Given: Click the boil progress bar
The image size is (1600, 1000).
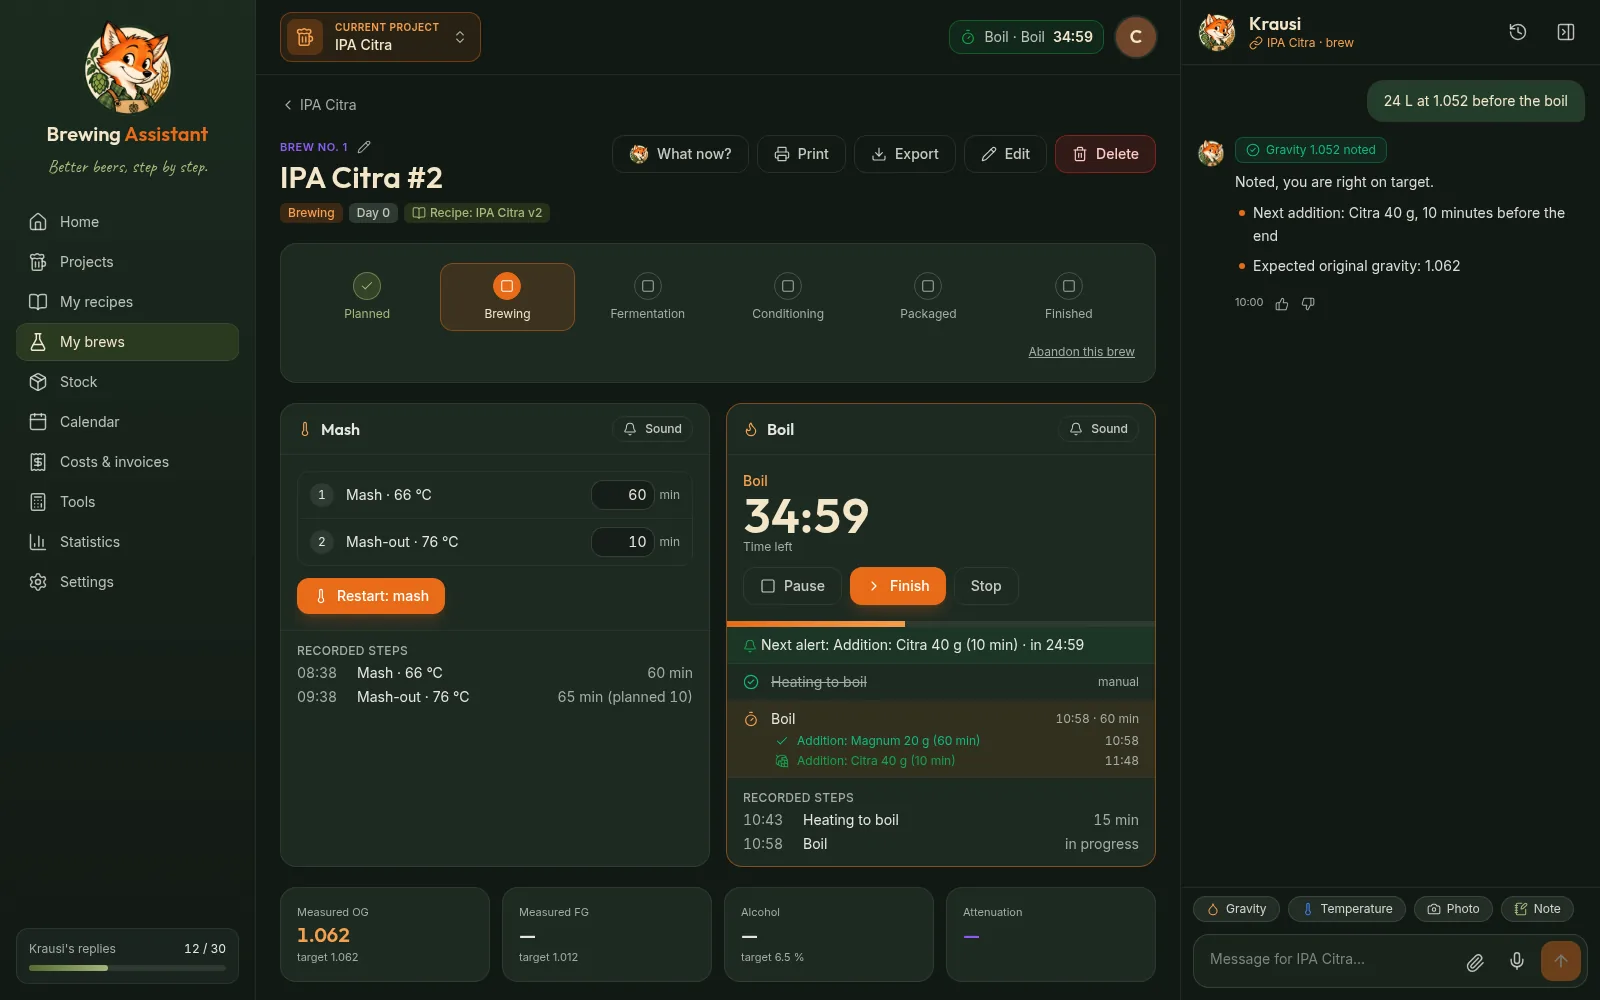Looking at the screenshot, I should point(941,624).
